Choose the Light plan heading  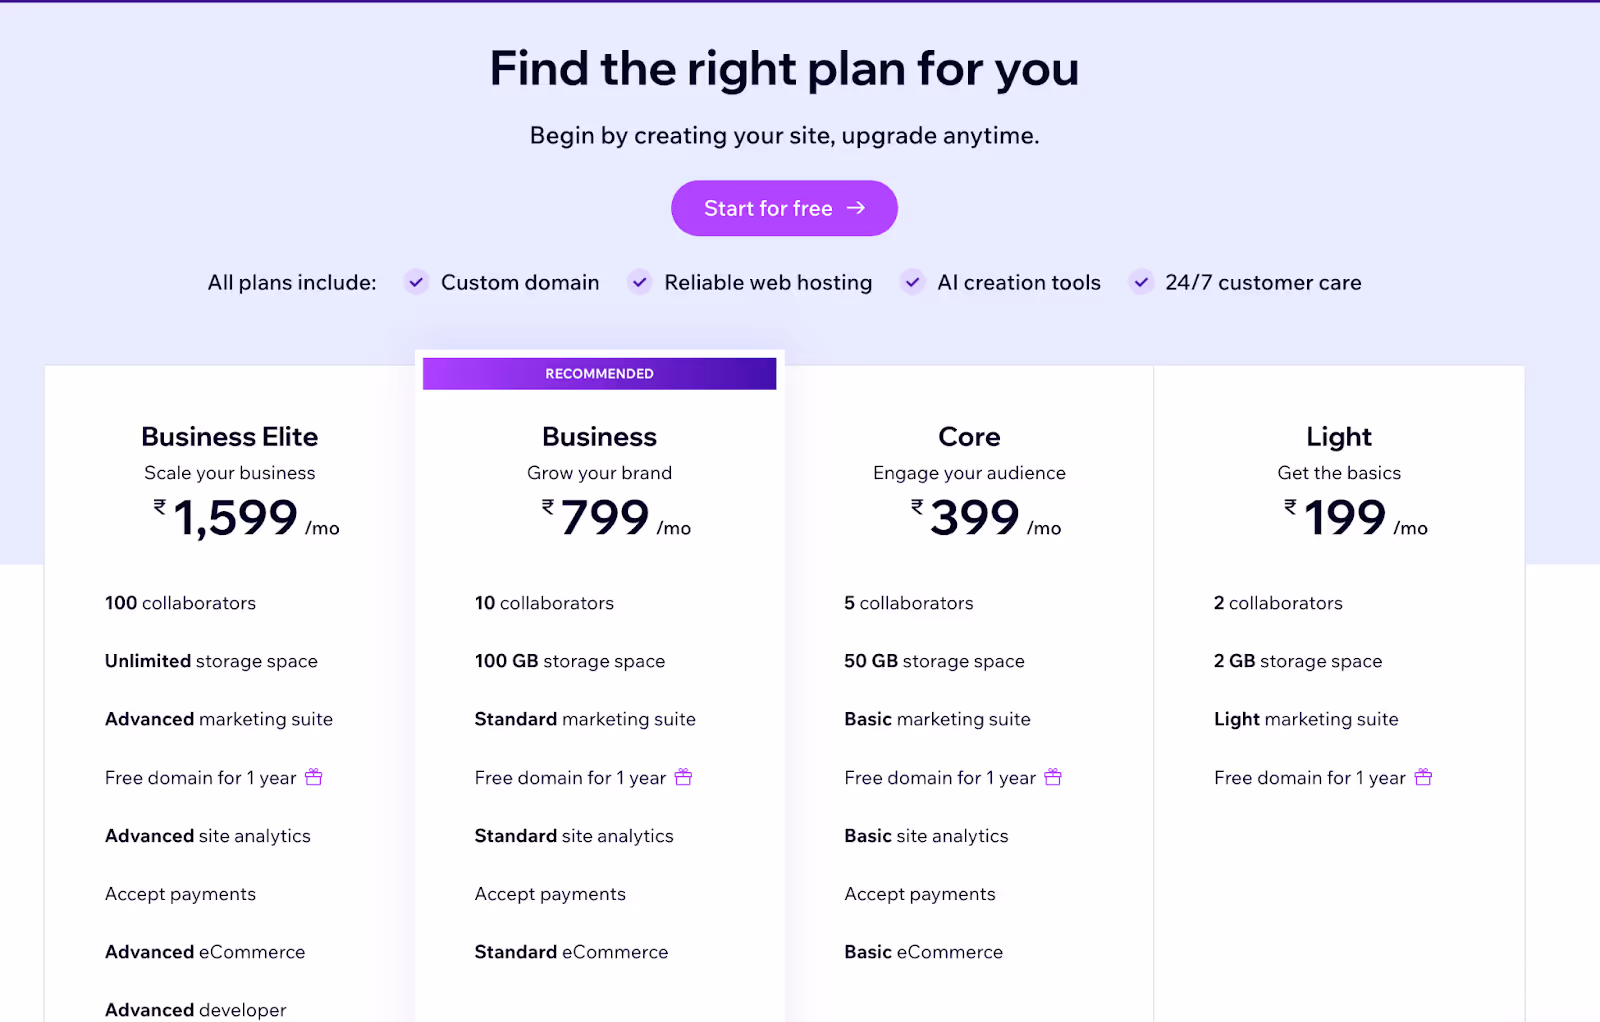[x=1339, y=437]
